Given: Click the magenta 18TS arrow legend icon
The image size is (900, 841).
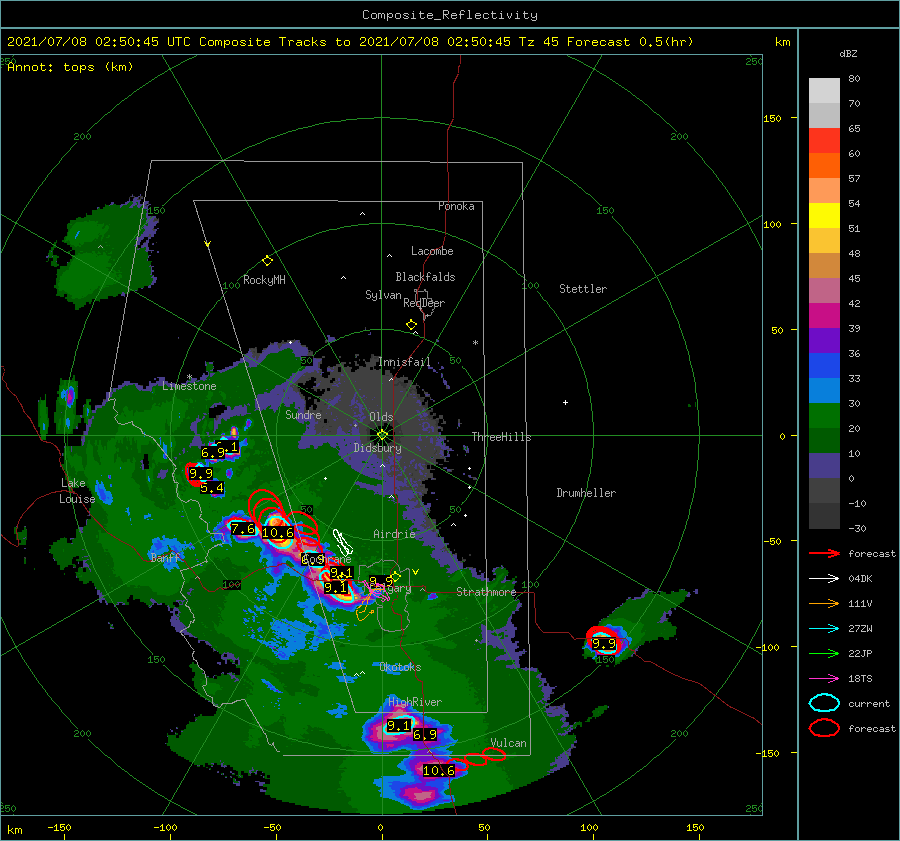Looking at the screenshot, I should coord(824,679).
